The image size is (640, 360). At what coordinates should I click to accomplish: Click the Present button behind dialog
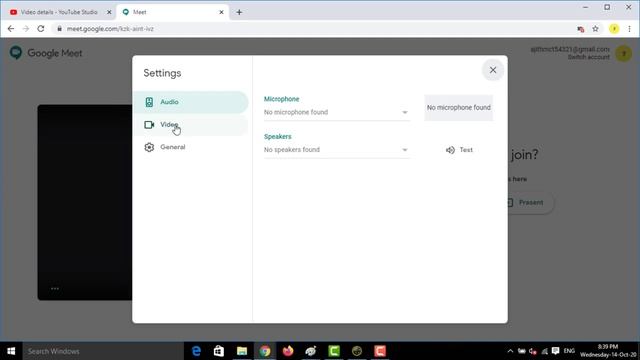tap(530, 202)
